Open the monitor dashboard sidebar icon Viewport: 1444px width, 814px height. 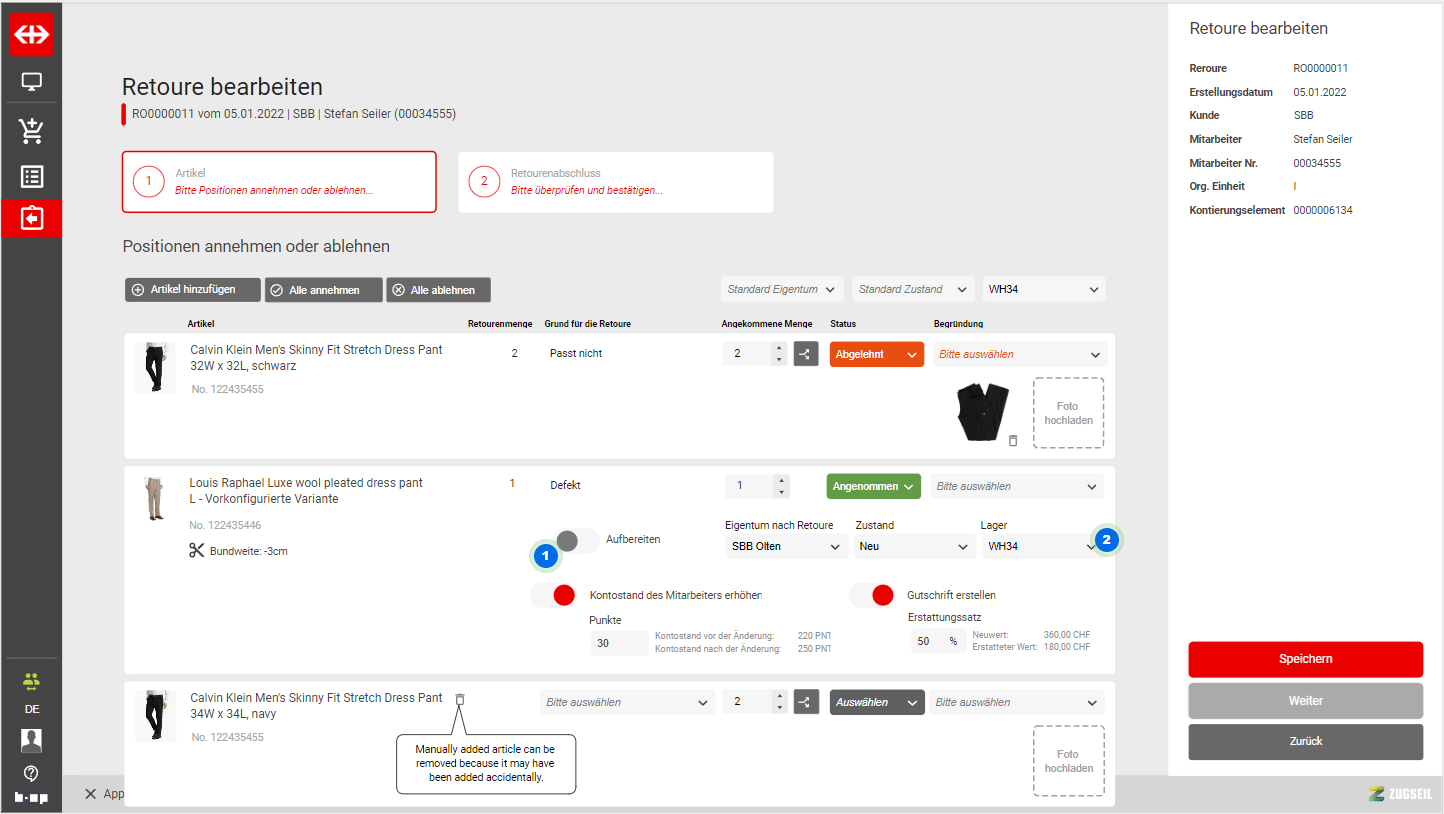[x=31, y=82]
